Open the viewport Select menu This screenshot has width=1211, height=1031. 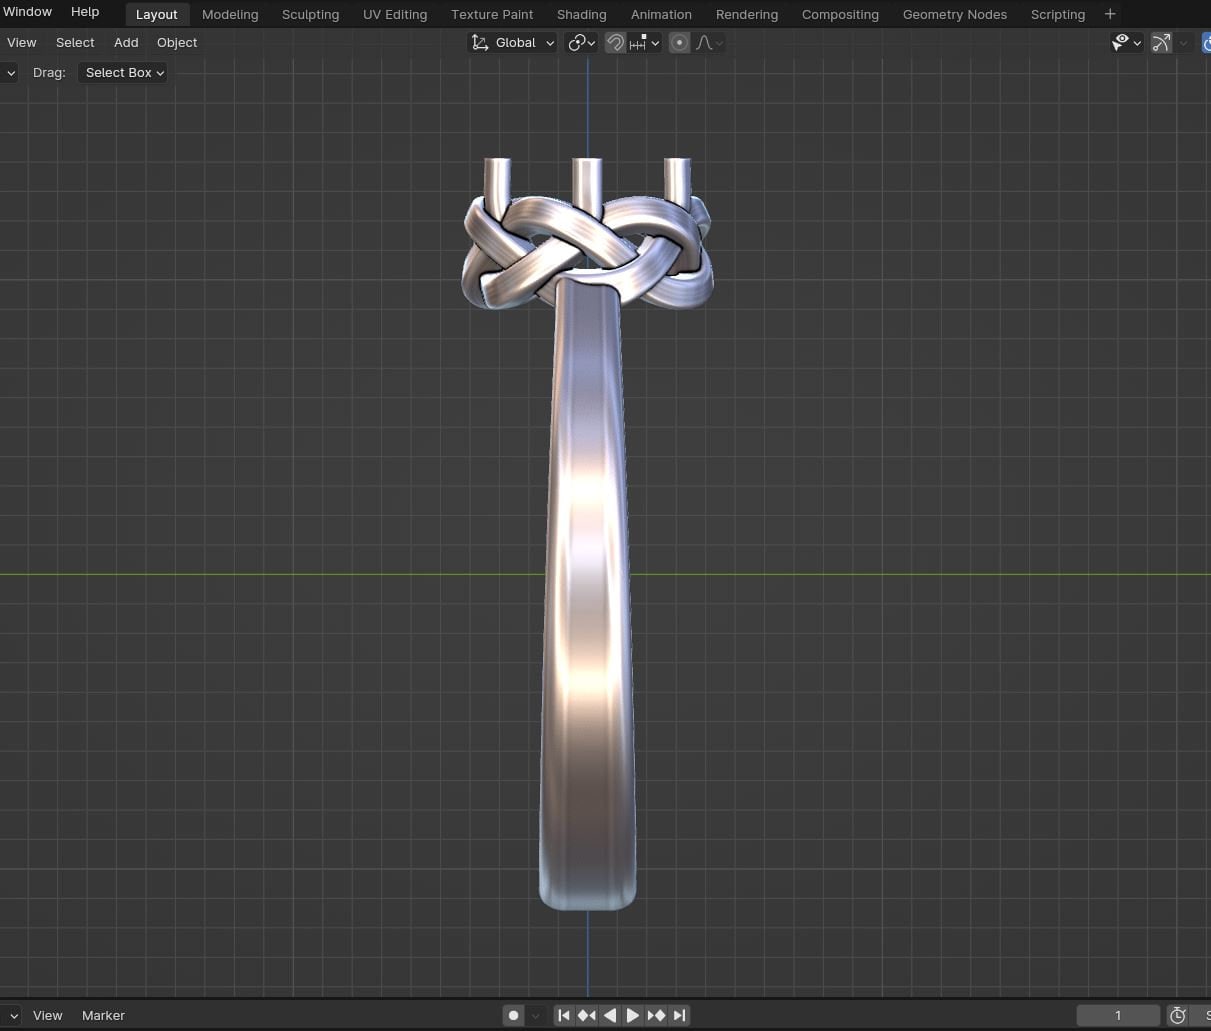[x=75, y=42]
